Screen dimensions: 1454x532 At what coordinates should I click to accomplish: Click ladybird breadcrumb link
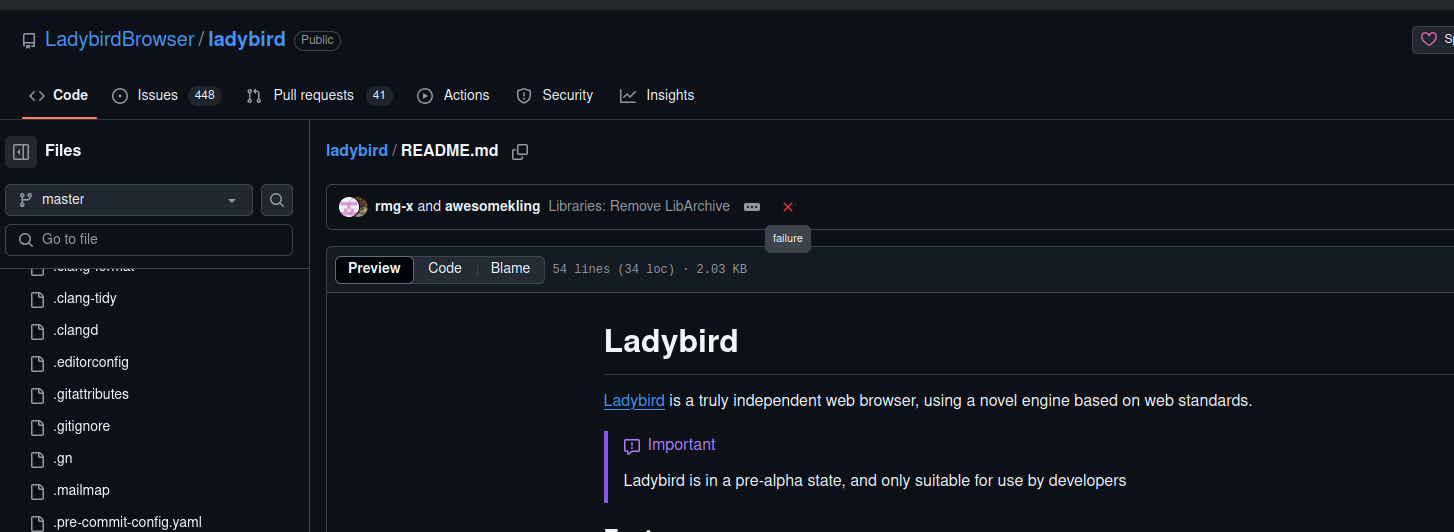pos(357,151)
